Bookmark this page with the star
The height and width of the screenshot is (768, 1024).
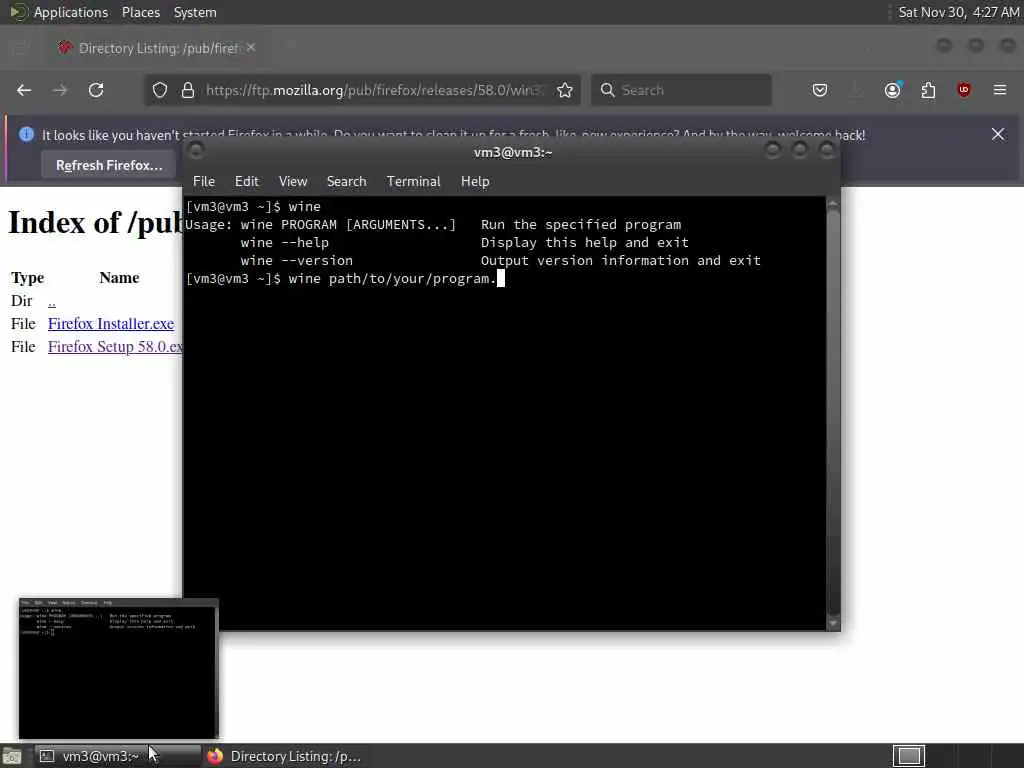coord(565,90)
